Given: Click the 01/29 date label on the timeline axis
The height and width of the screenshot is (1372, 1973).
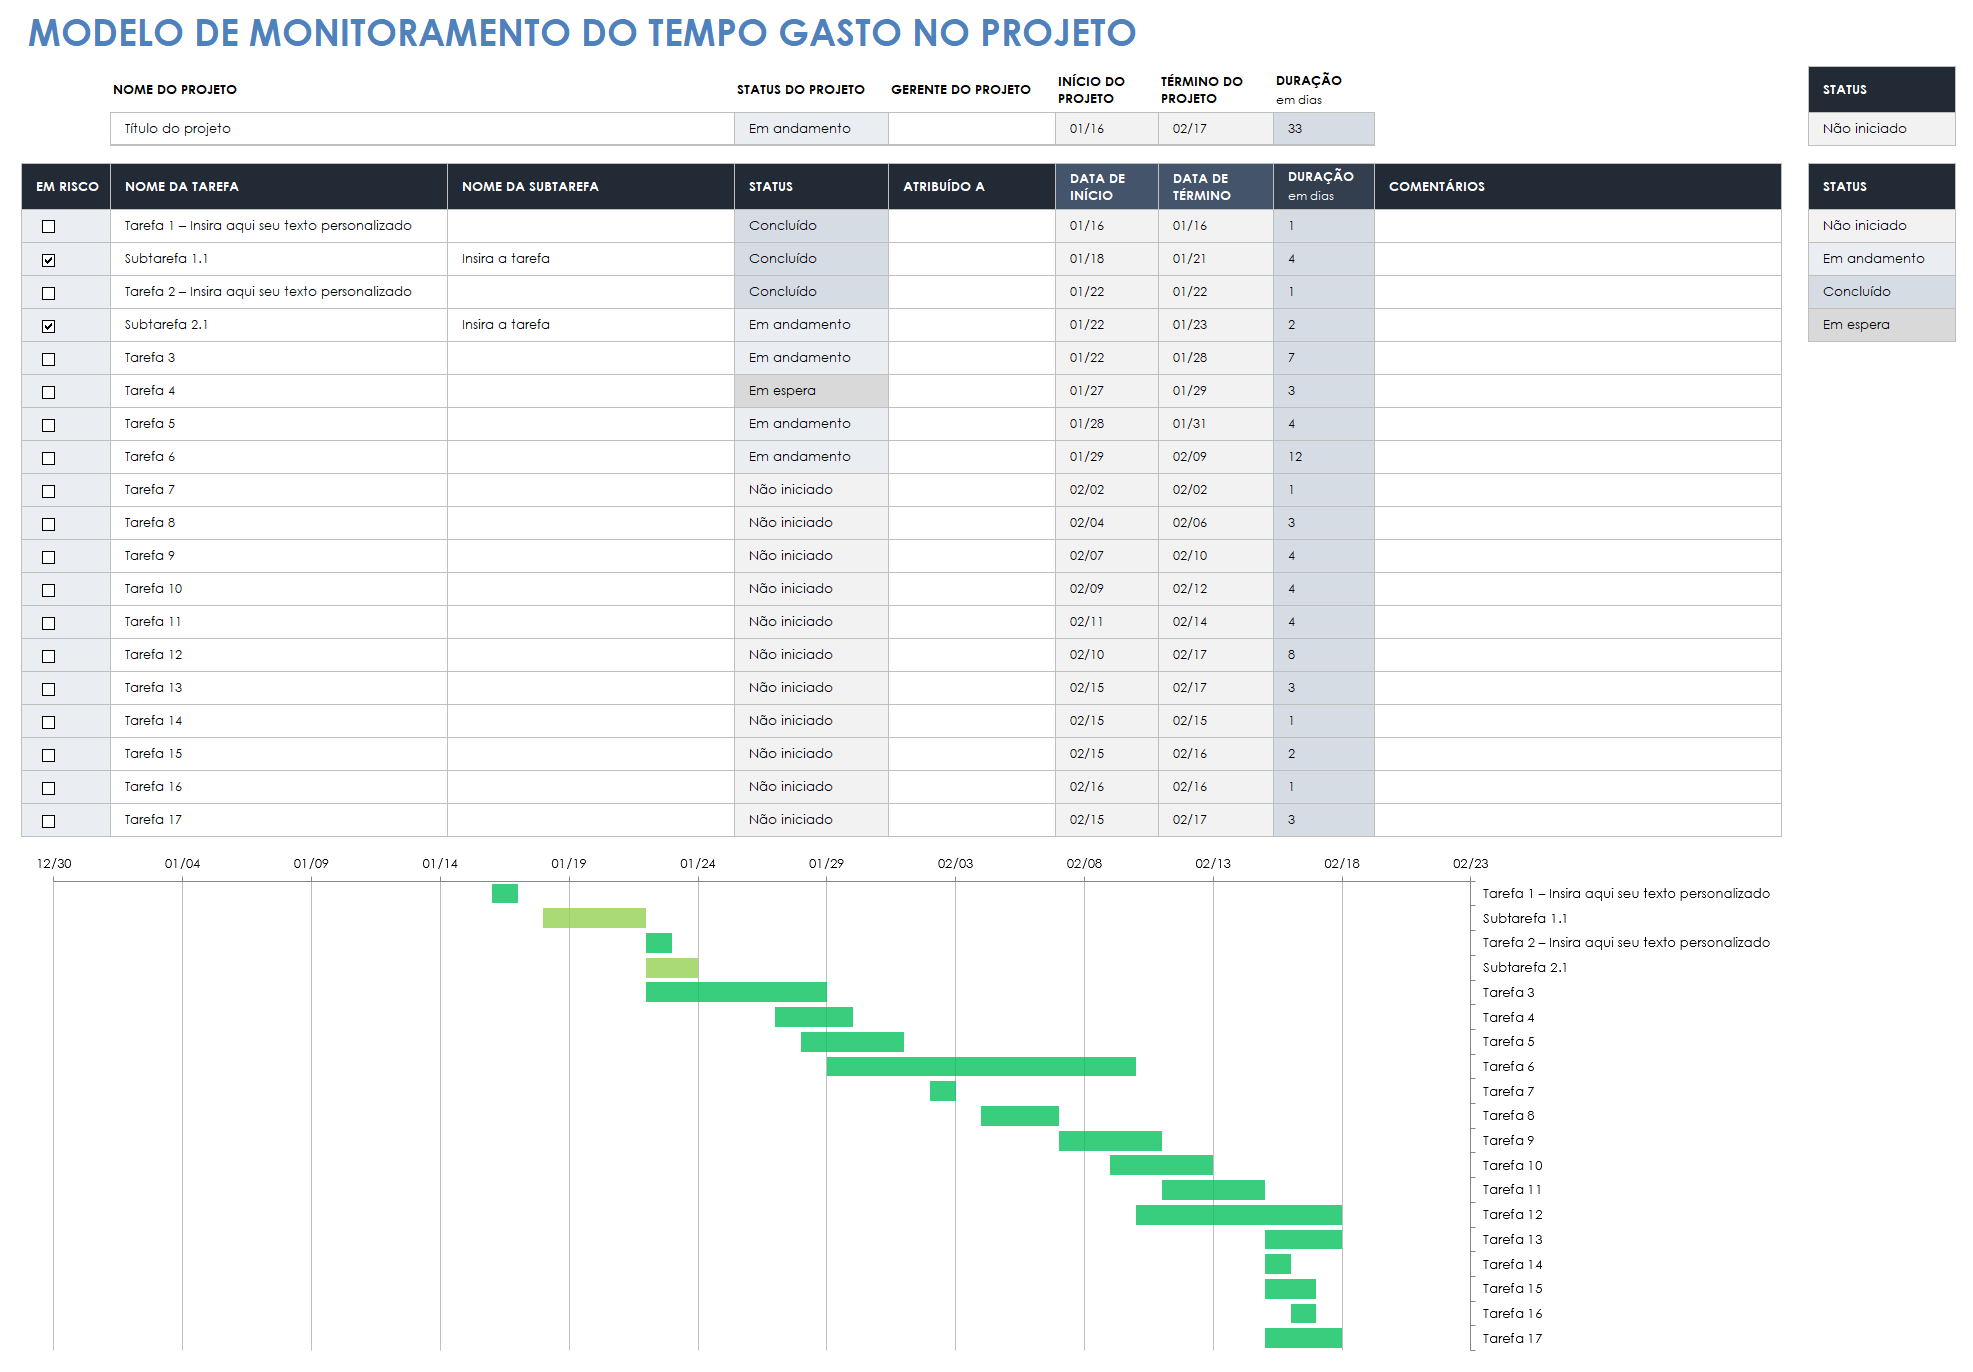Looking at the screenshot, I should click(826, 863).
